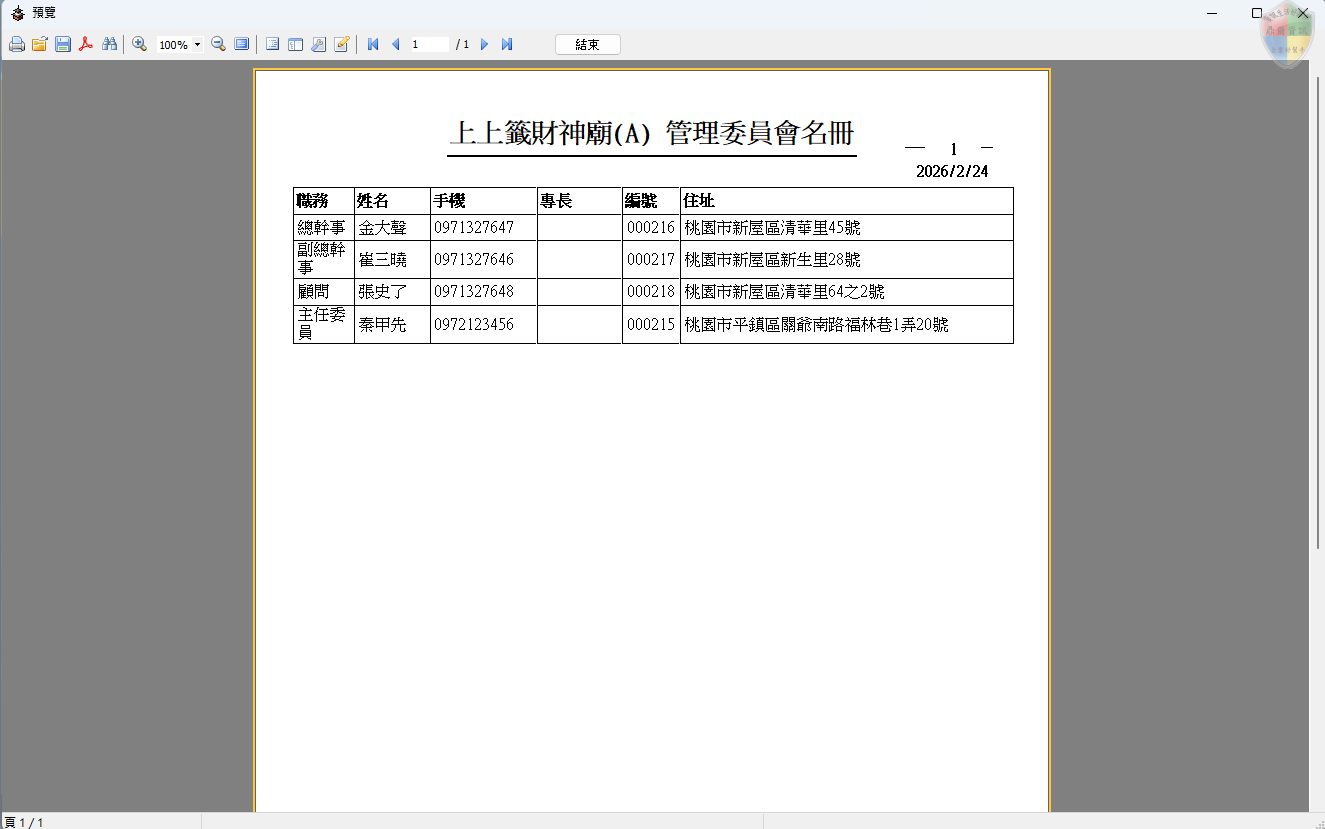Toggle the page index panel
This screenshot has height=829, width=1325.
point(270,44)
